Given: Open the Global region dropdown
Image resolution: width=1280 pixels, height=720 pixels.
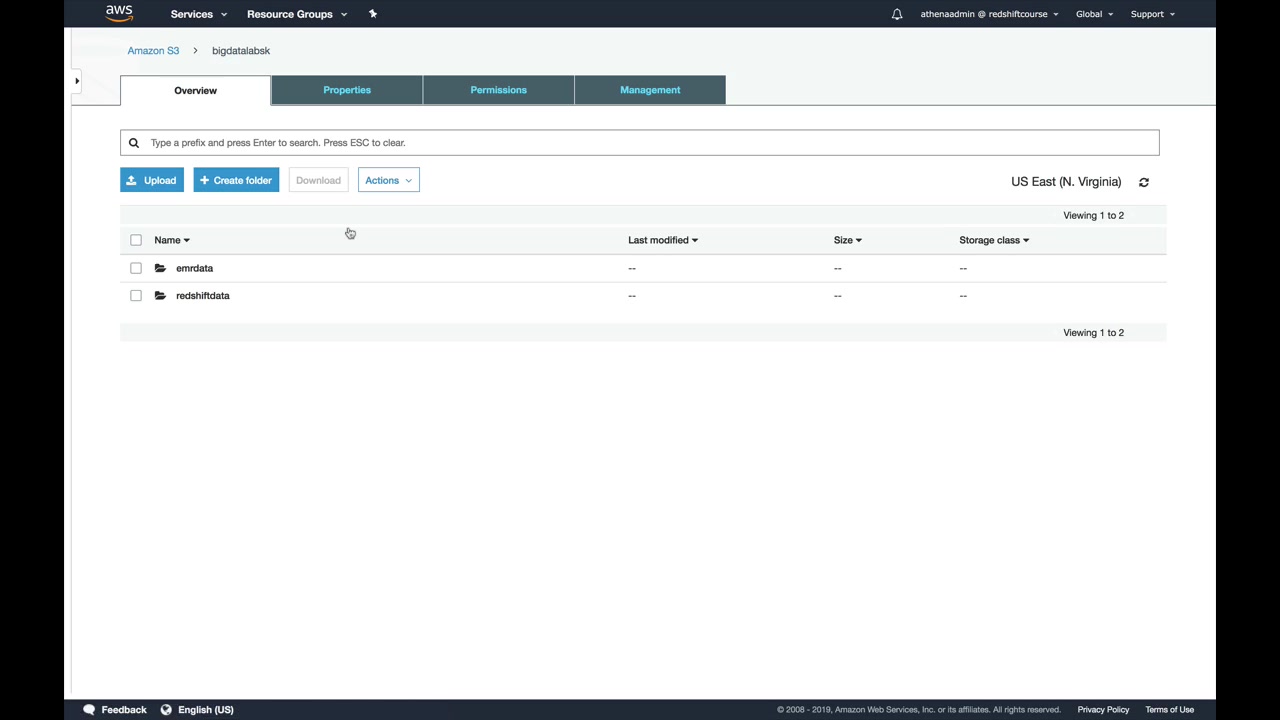Looking at the screenshot, I should coord(1094,14).
